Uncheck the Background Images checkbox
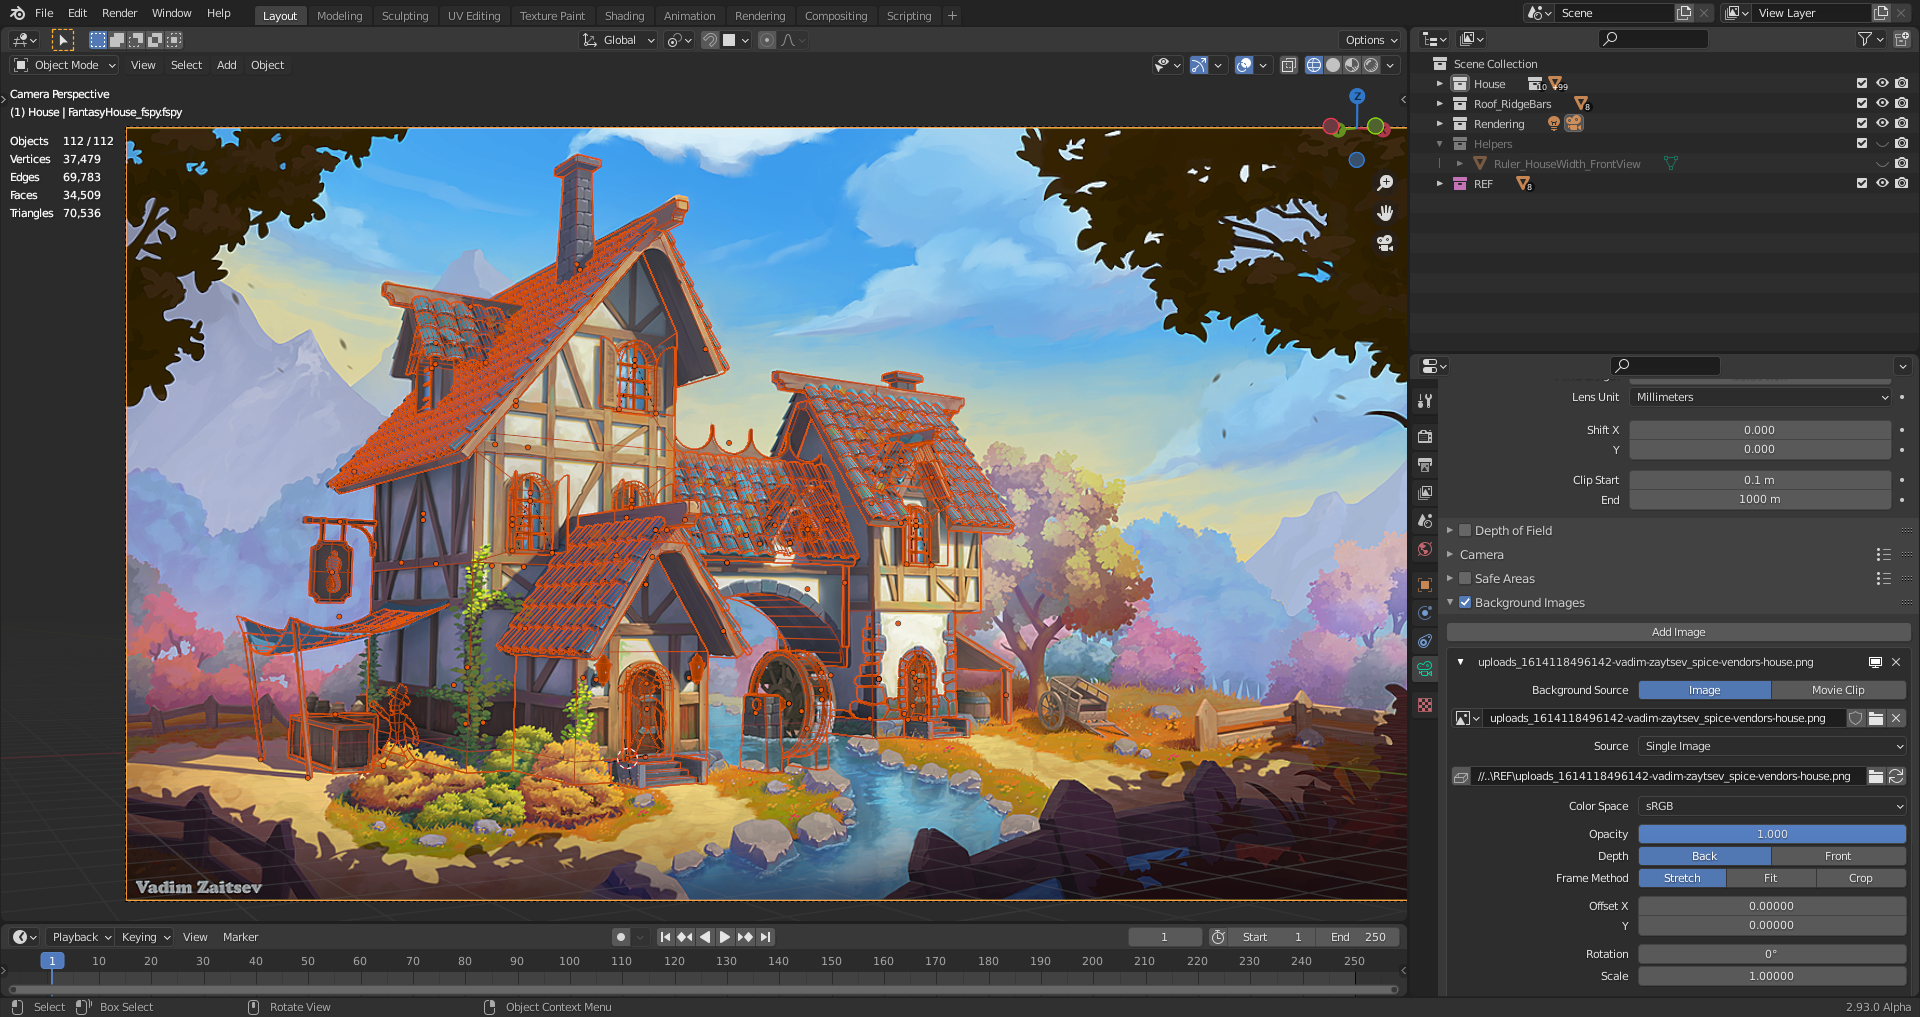1920x1017 pixels. click(x=1465, y=603)
